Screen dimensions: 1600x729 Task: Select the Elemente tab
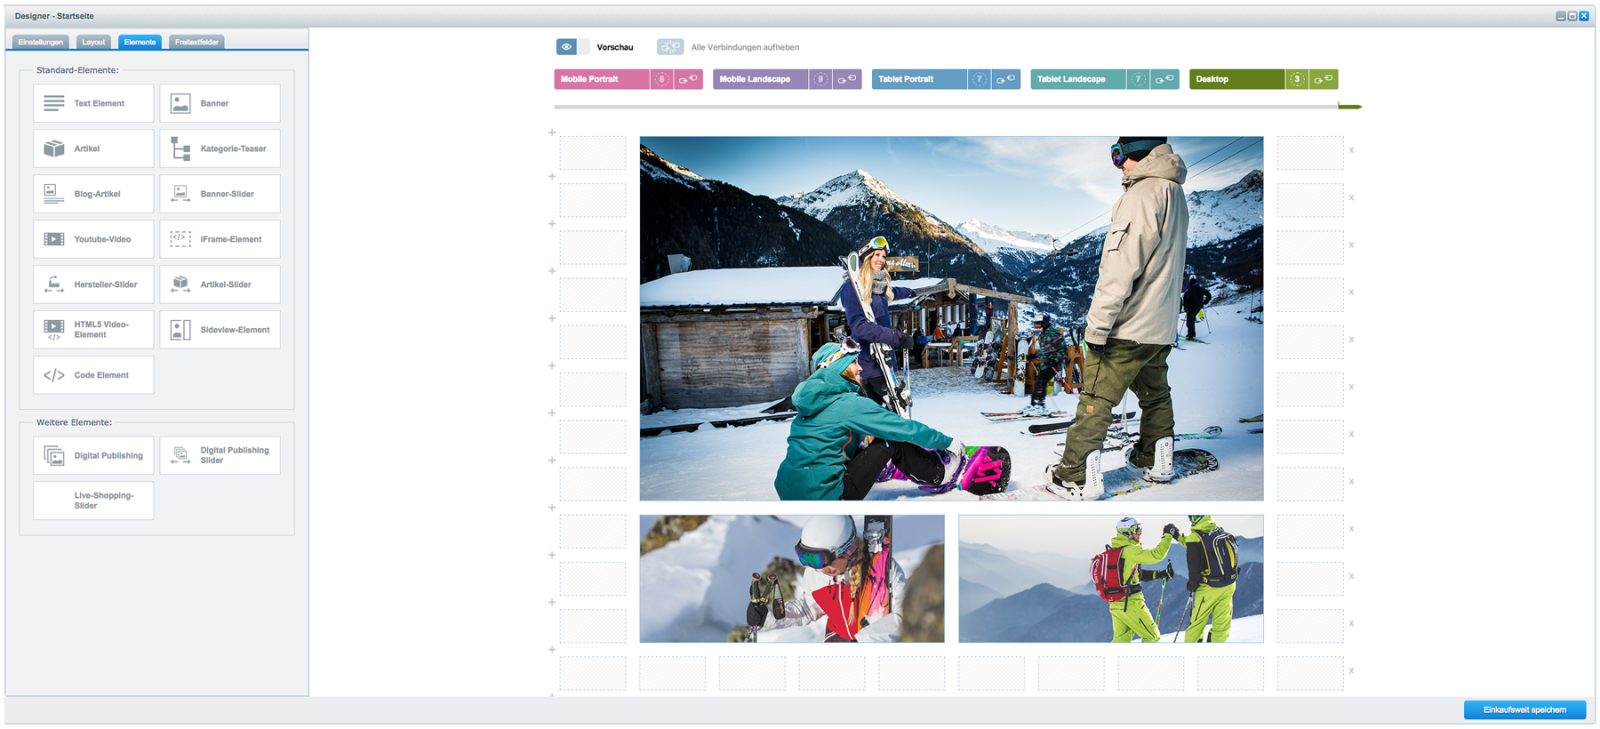point(140,42)
